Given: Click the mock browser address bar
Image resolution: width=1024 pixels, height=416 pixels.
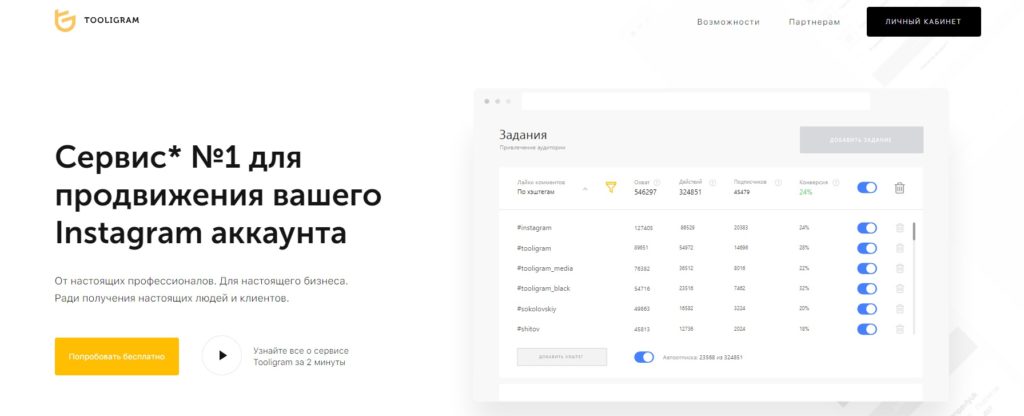Looking at the screenshot, I should coord(696,101).
